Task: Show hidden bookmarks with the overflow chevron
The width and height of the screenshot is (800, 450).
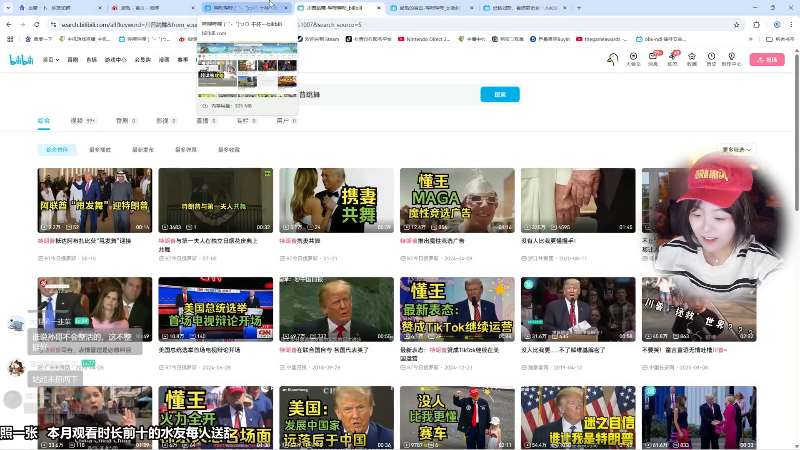Action: pos(751,39)
